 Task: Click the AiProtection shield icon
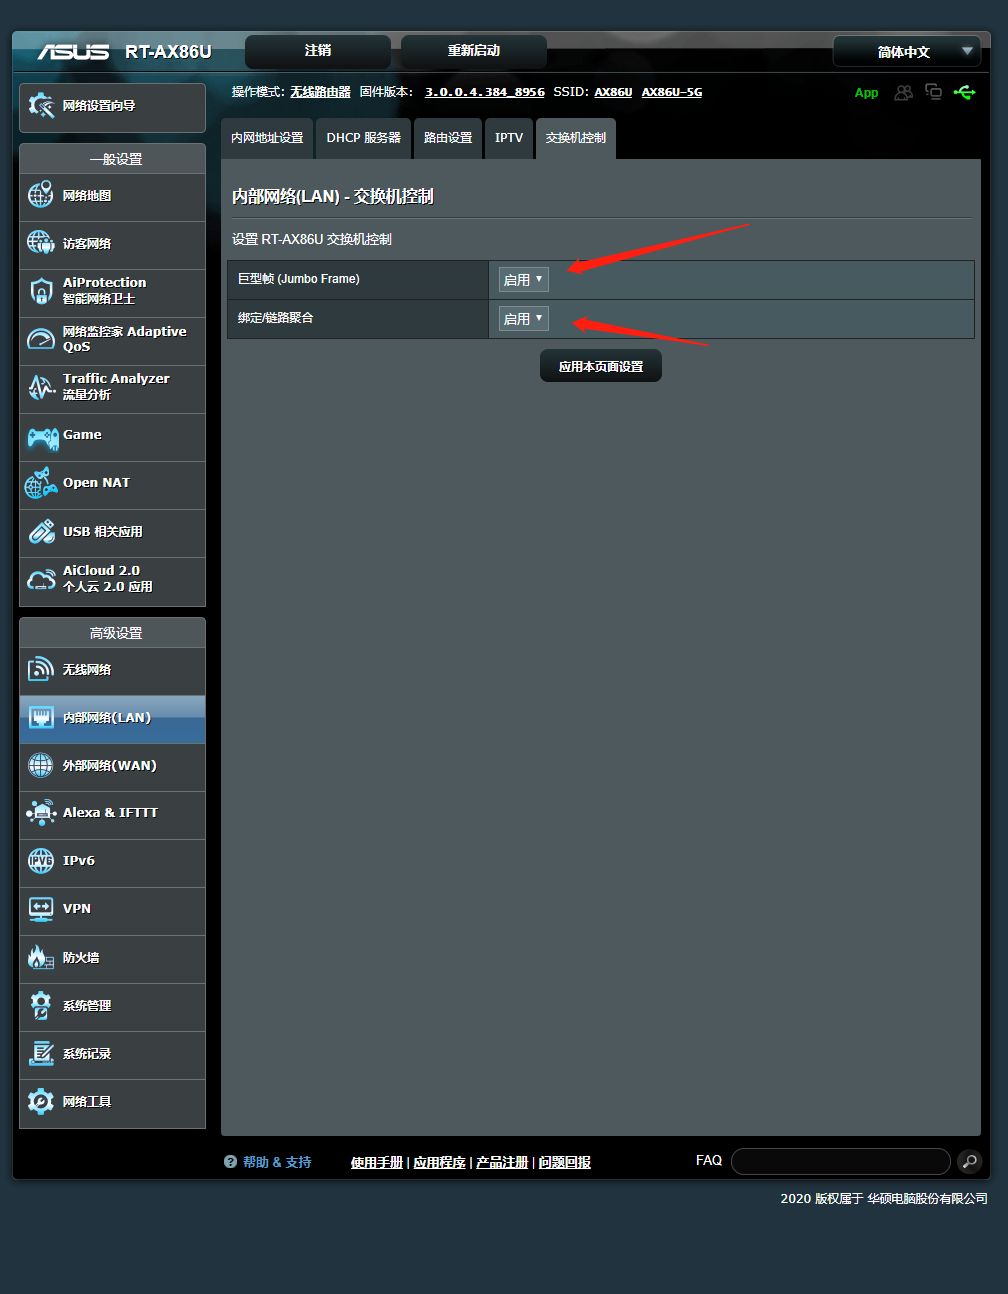41,291
